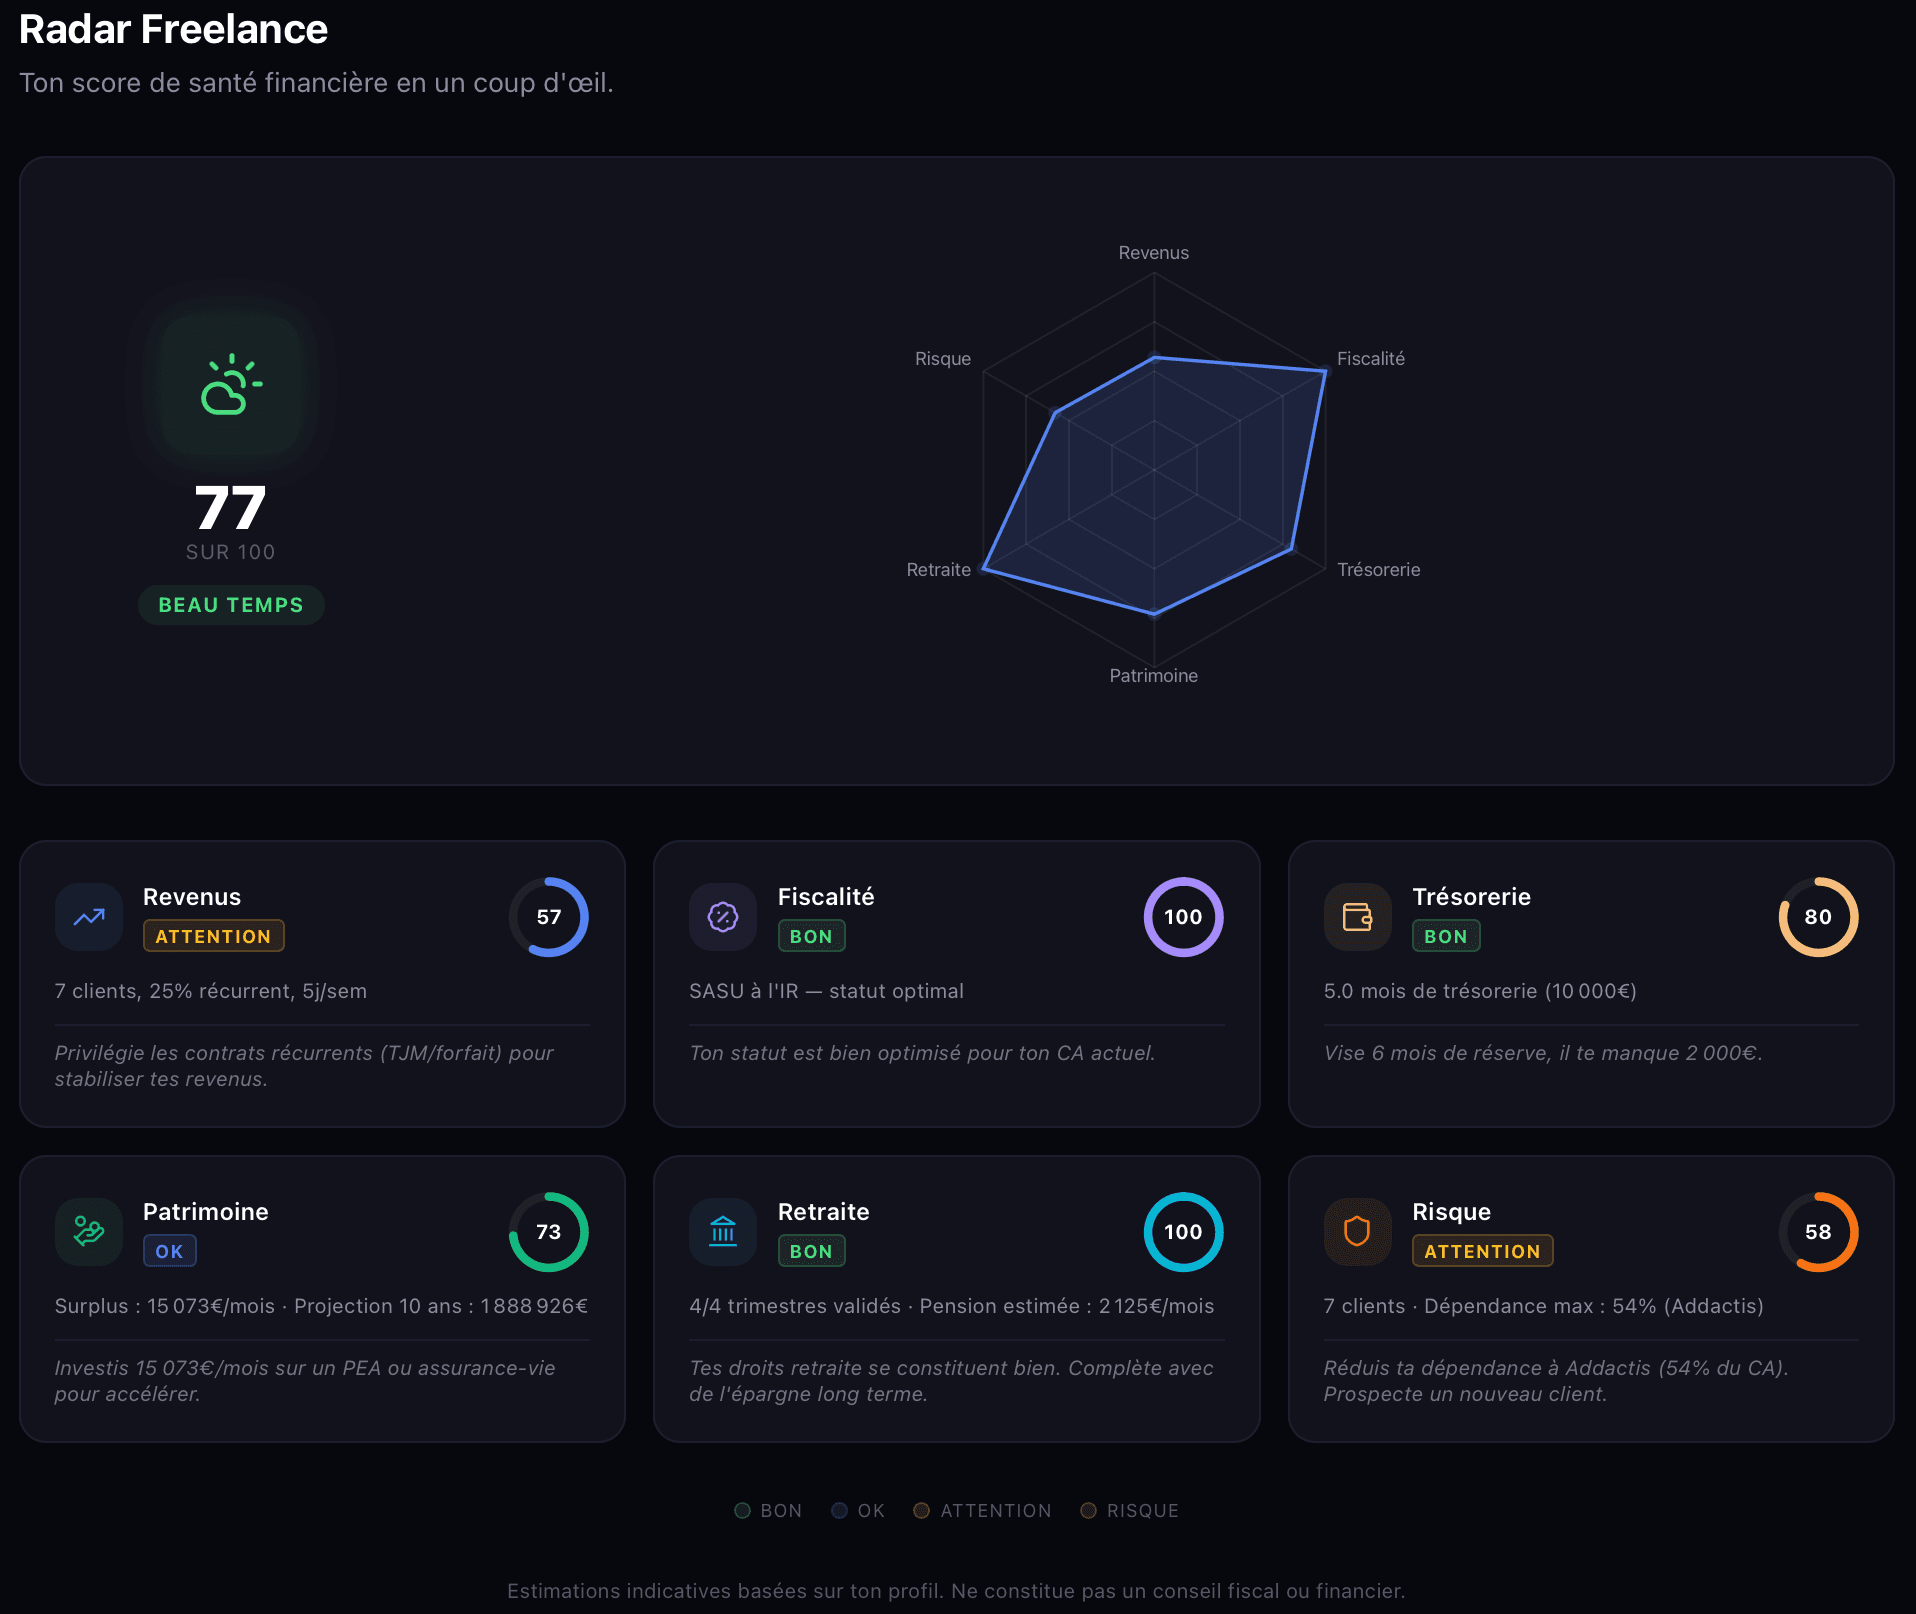Click the Risque score ring showing 58
The height and width of the screenshot is (1614, 1916).
1817,1231
